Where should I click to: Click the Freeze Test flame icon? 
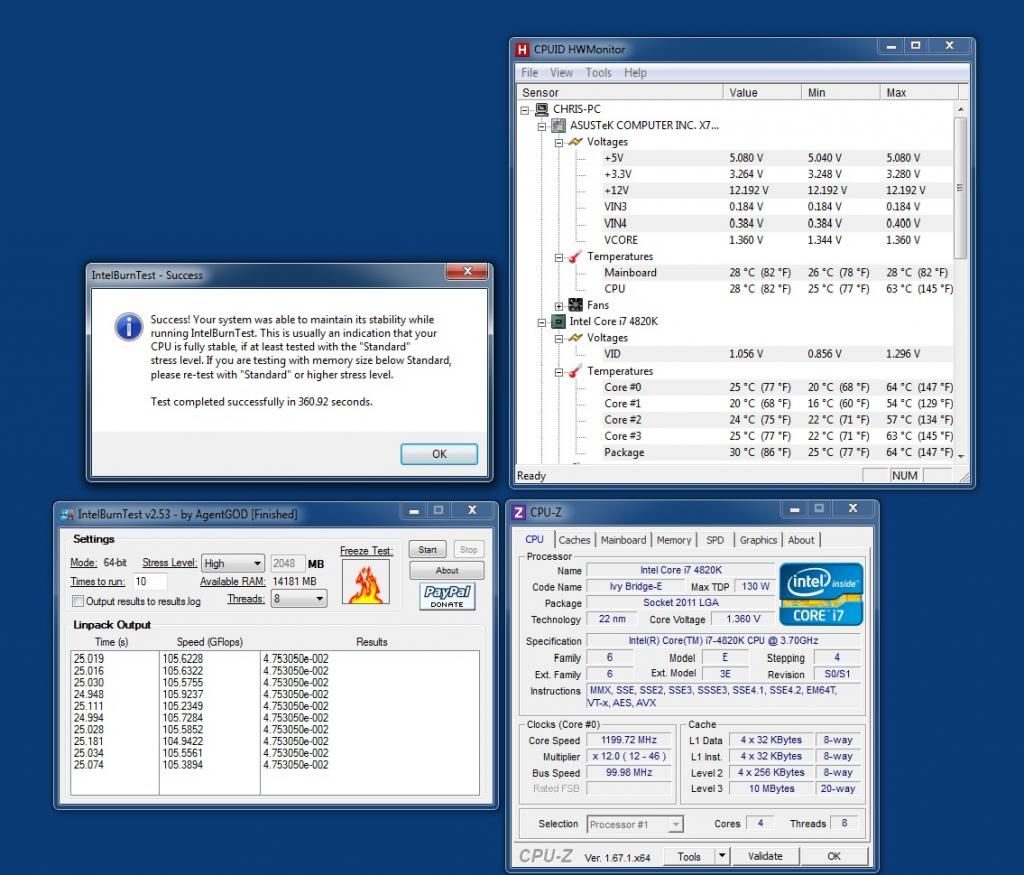tap(365, 582)
